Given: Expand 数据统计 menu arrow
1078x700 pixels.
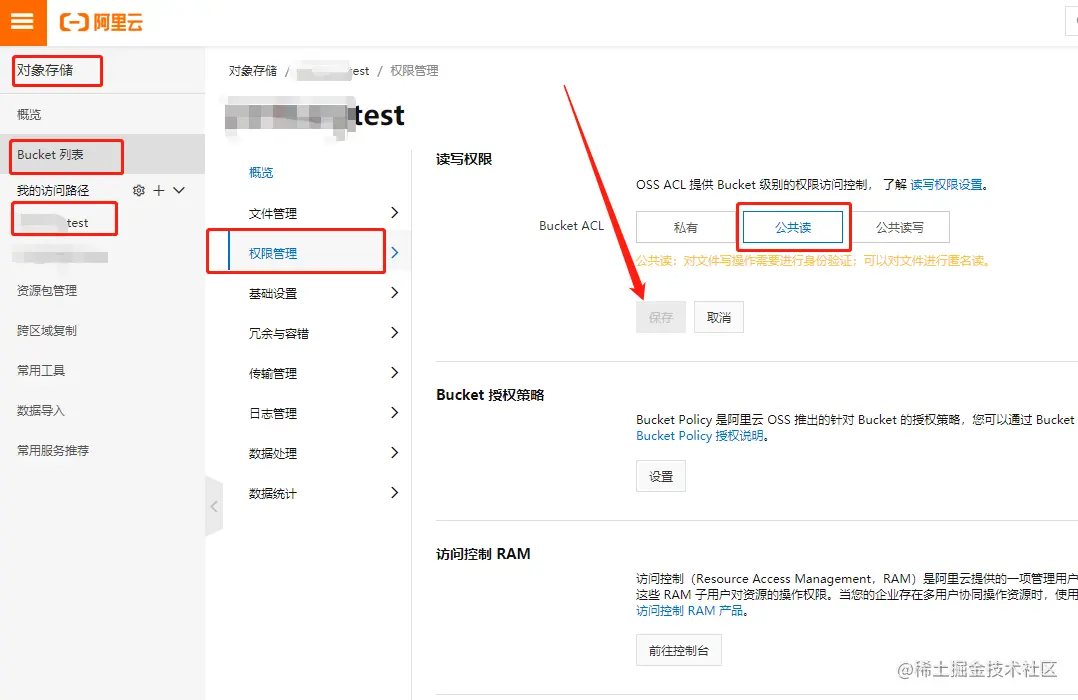Looking at the screenshot, I should [395, 492].
